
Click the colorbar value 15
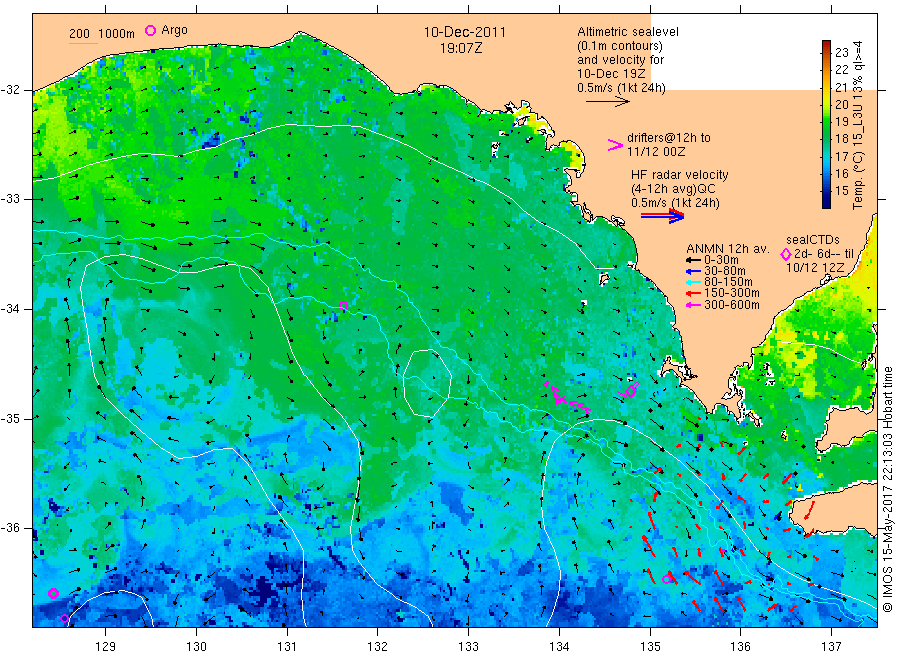click(841, 191)
